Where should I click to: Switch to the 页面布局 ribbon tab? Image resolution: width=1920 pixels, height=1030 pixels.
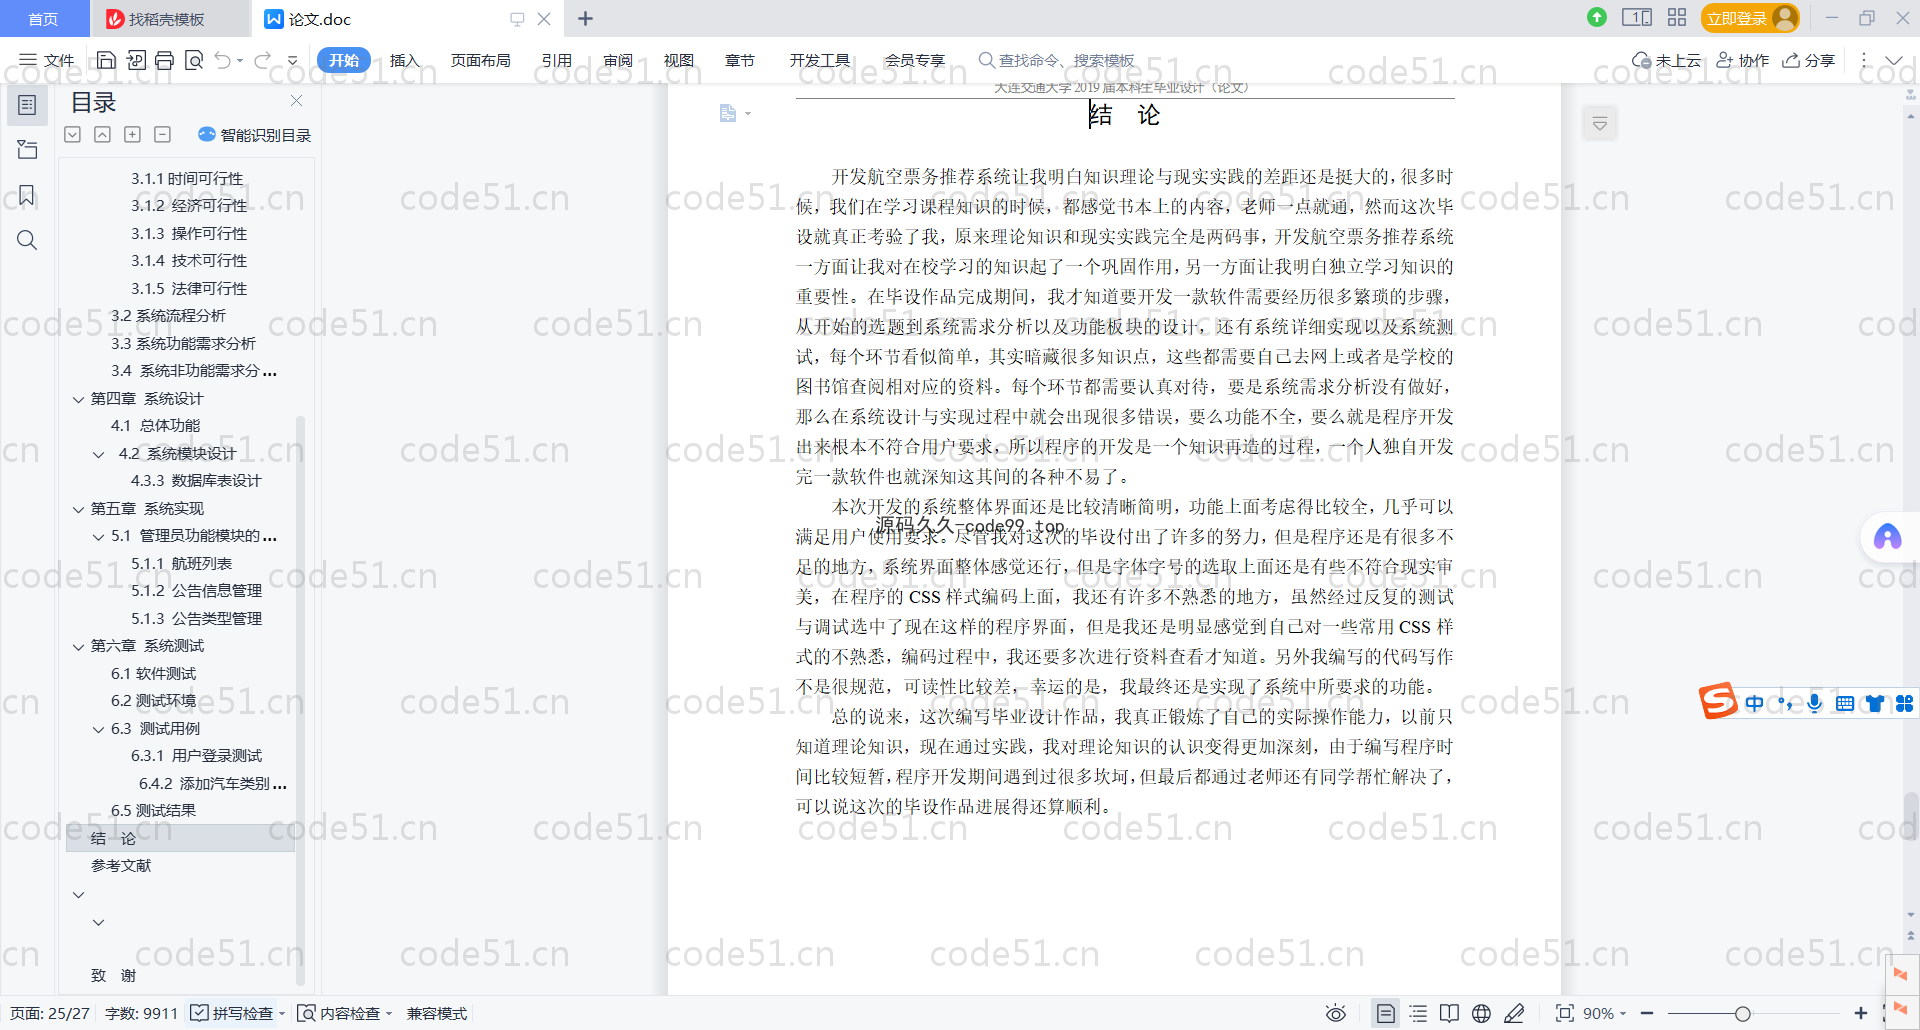pos(480,60)
